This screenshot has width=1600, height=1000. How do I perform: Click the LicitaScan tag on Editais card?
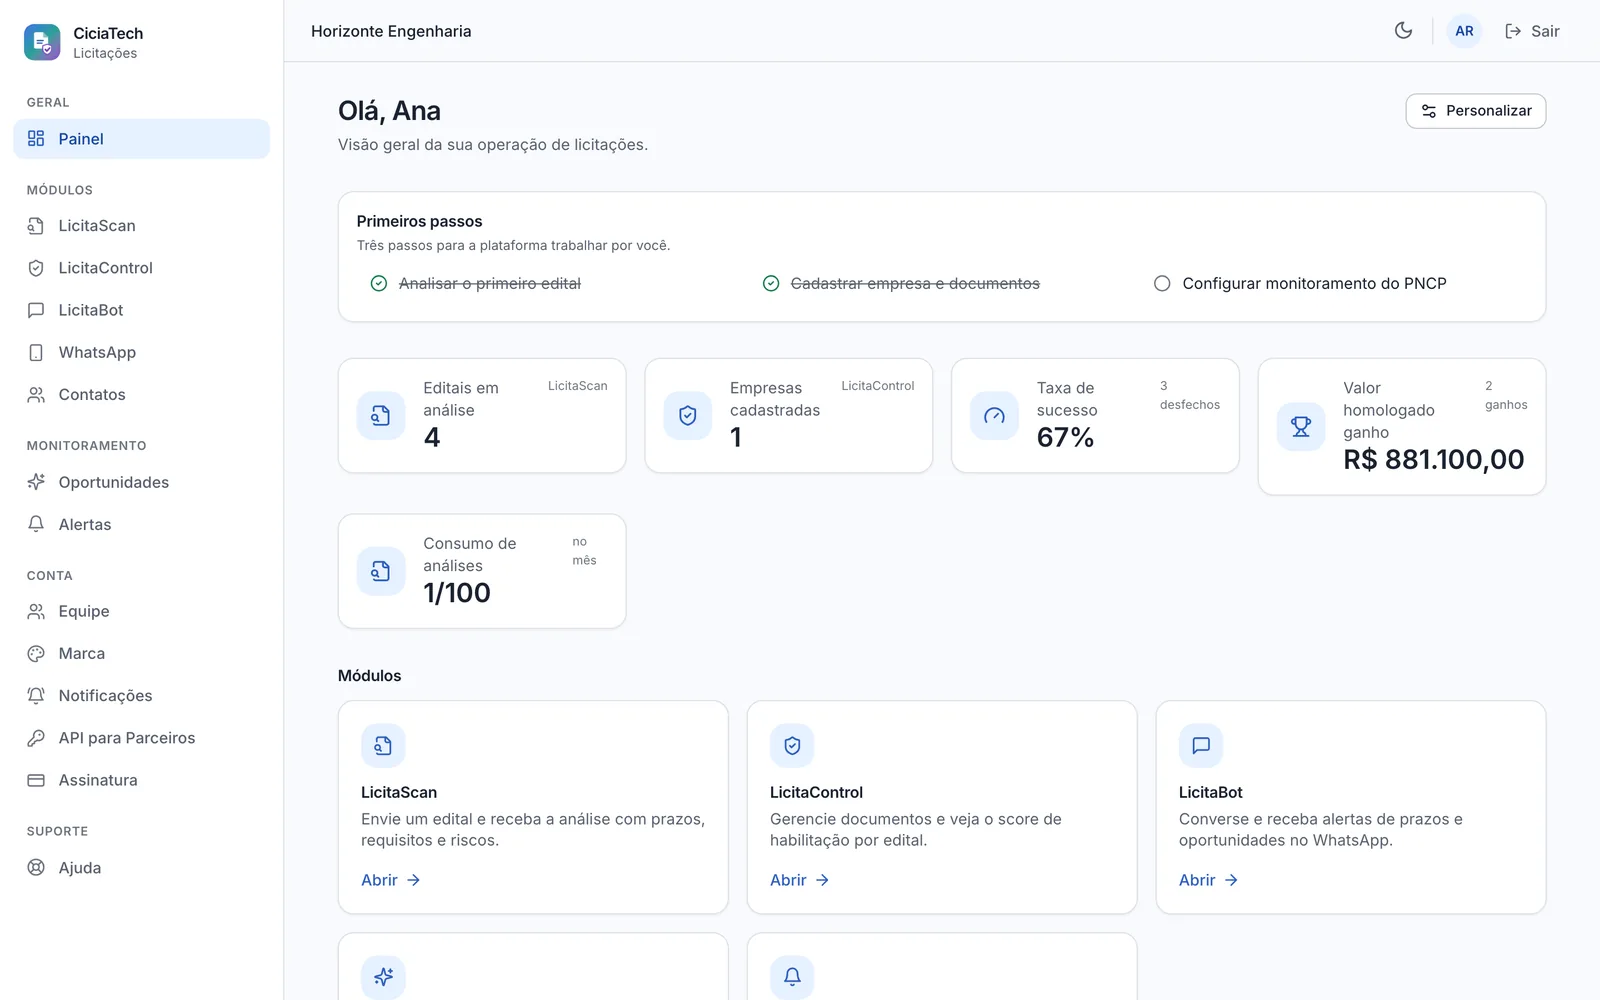pos(577,386)
